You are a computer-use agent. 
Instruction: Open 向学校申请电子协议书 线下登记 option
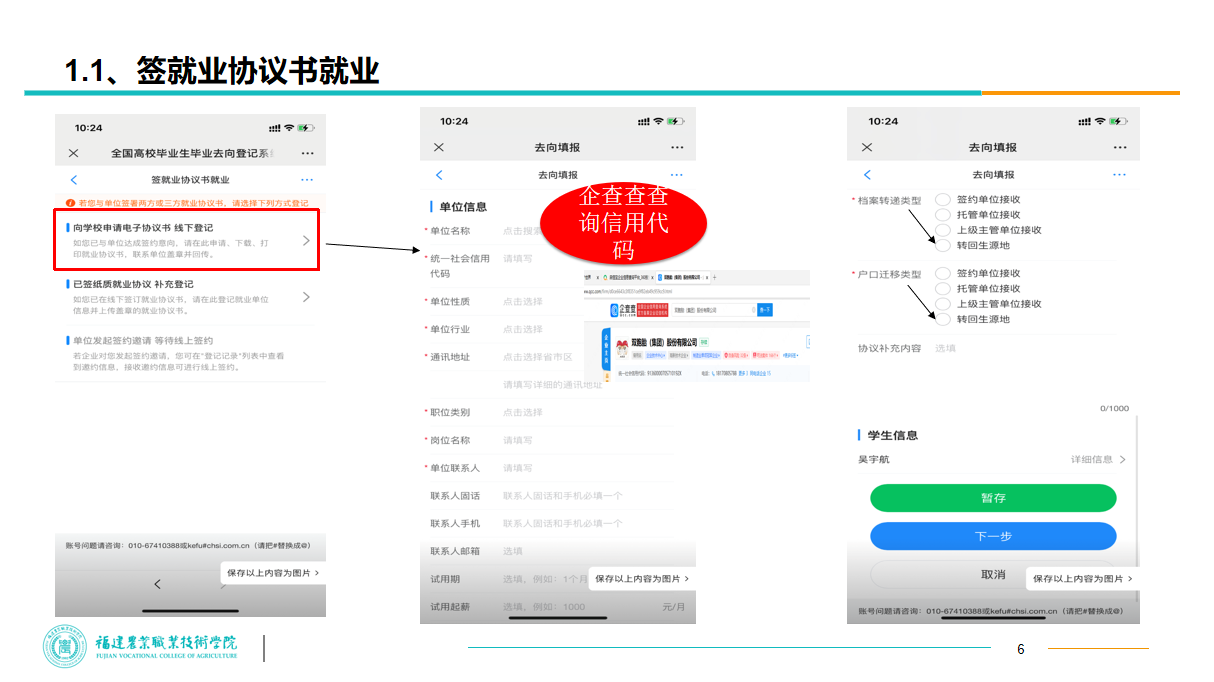tap(187, 240)
